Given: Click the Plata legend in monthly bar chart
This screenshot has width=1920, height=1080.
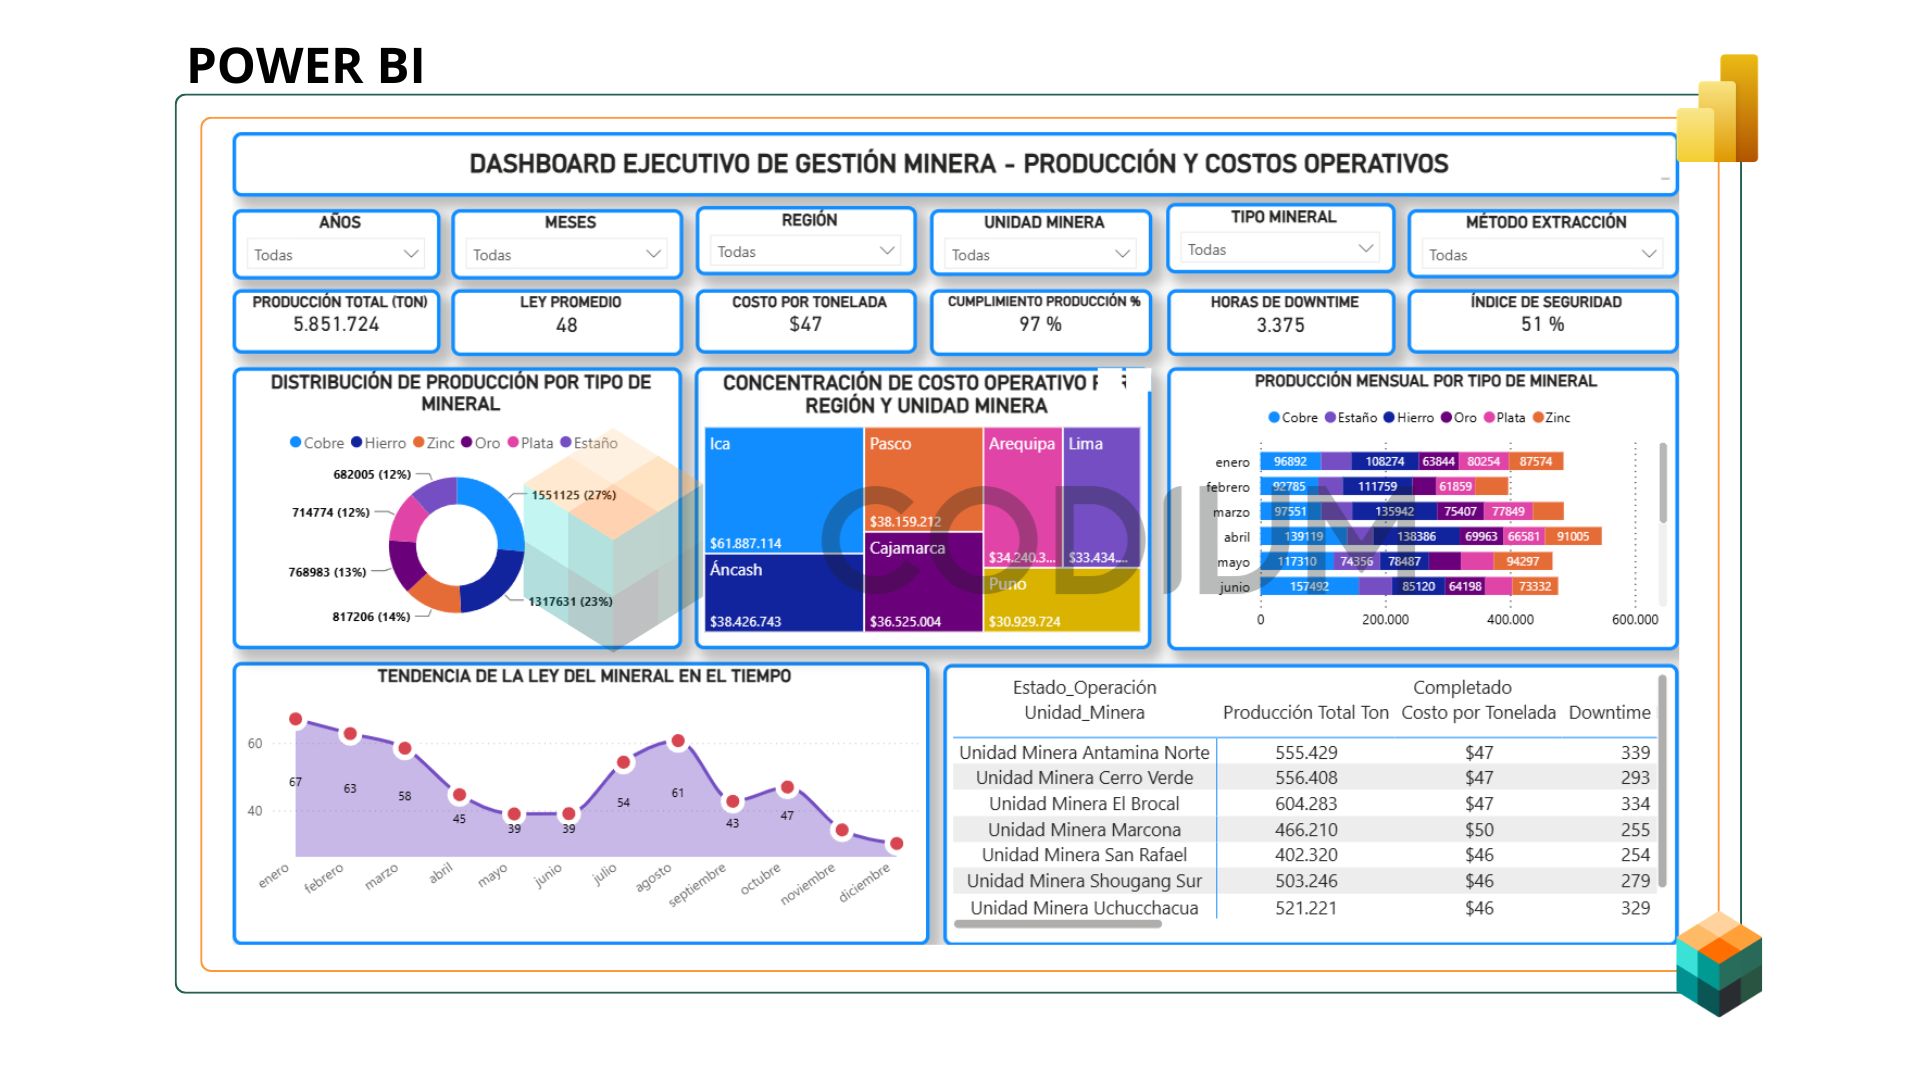Looking at the screenshot, I should coord(1505,417).
